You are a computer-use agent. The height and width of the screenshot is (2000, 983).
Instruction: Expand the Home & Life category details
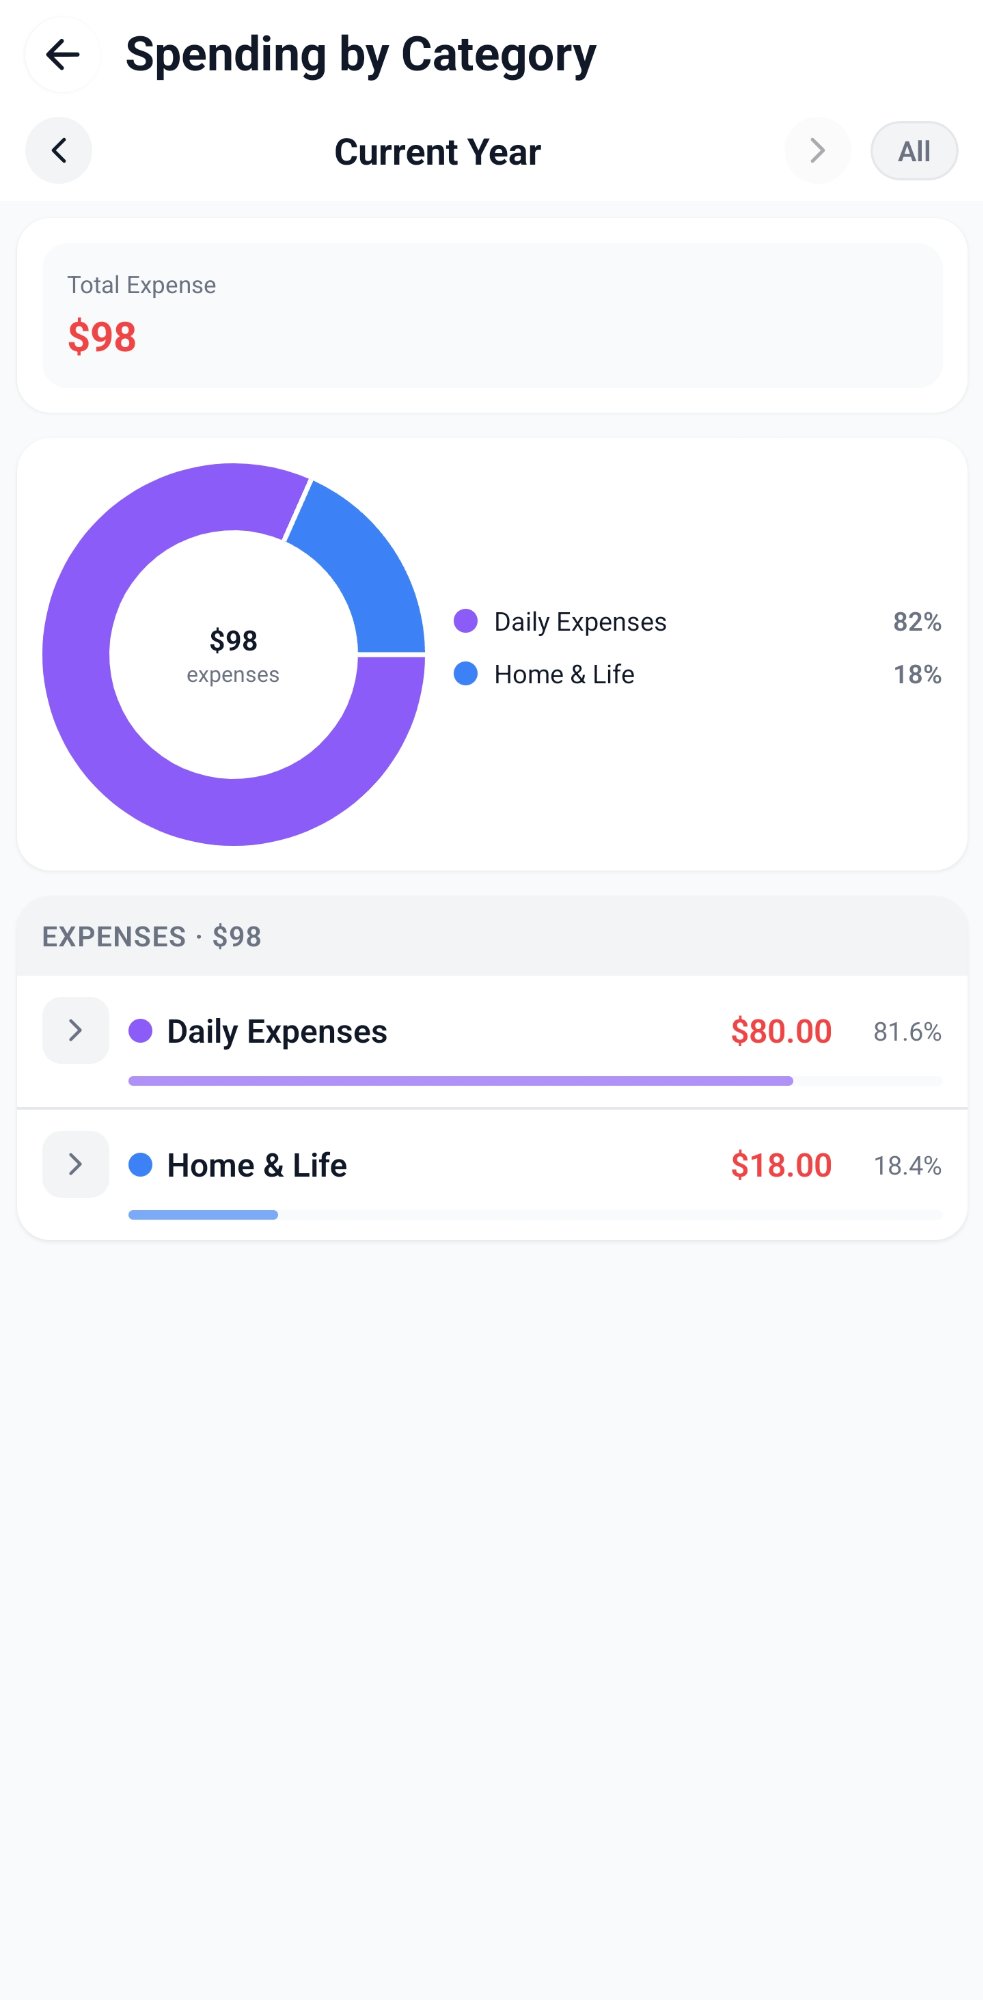point(74,1164)
